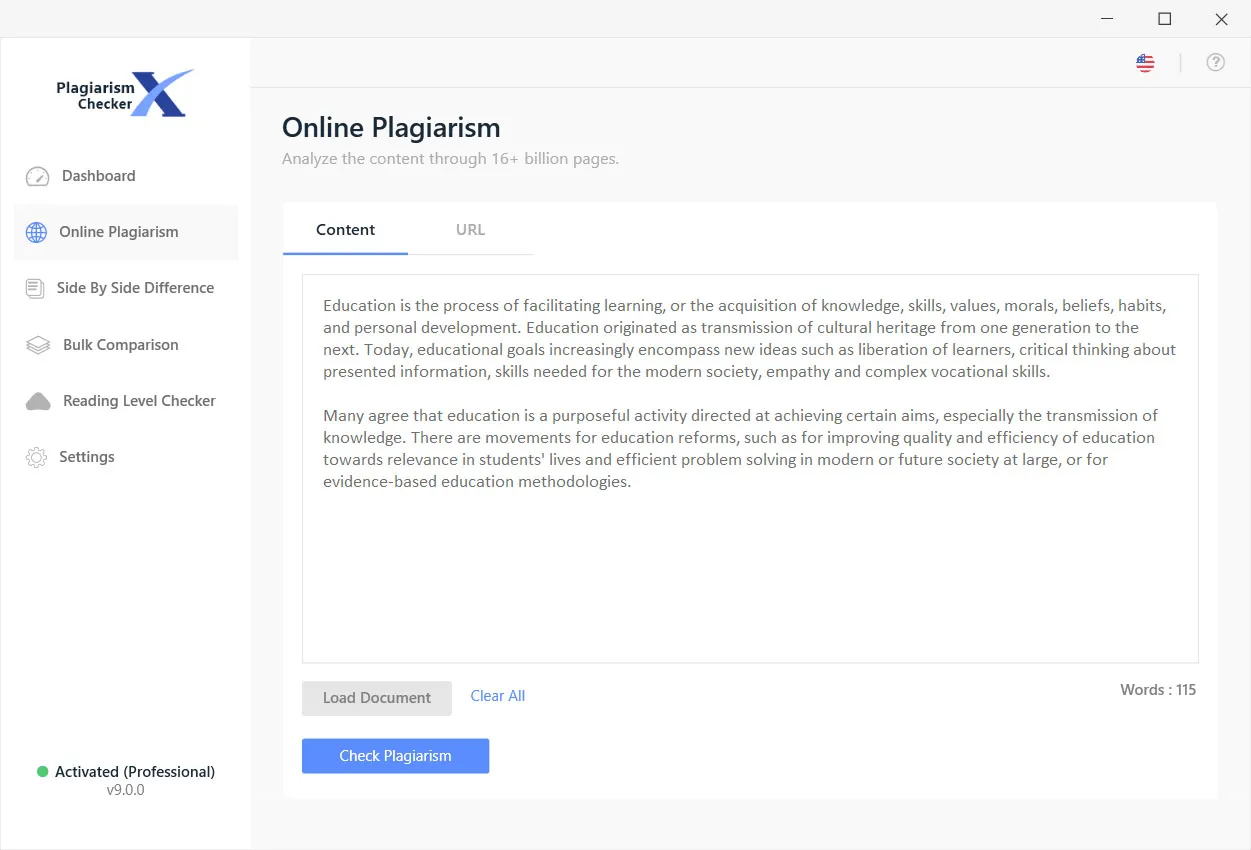Click the US flag language icon
Image resolution: width=1251 pixels, height=850 pixels.
click(1144, 62)
